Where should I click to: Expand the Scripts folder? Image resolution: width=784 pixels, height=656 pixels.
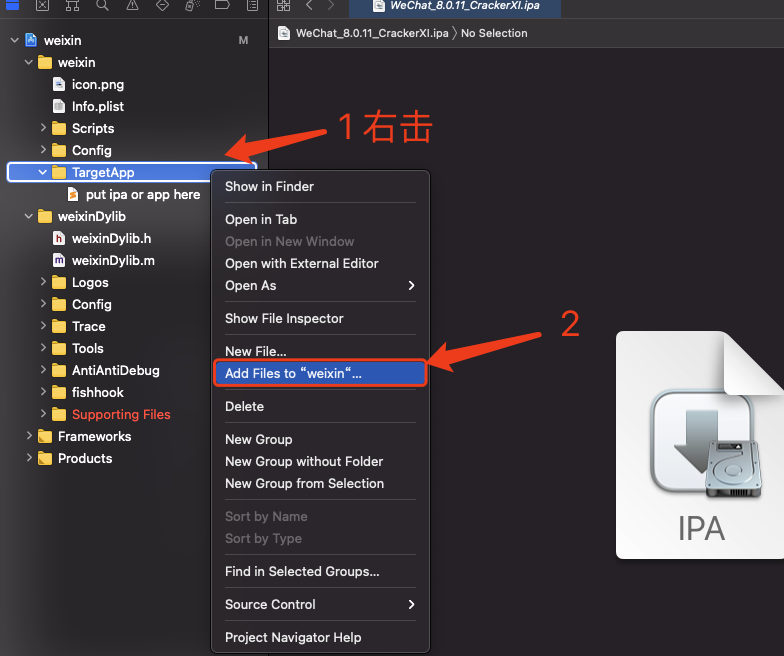click(43, 128)
